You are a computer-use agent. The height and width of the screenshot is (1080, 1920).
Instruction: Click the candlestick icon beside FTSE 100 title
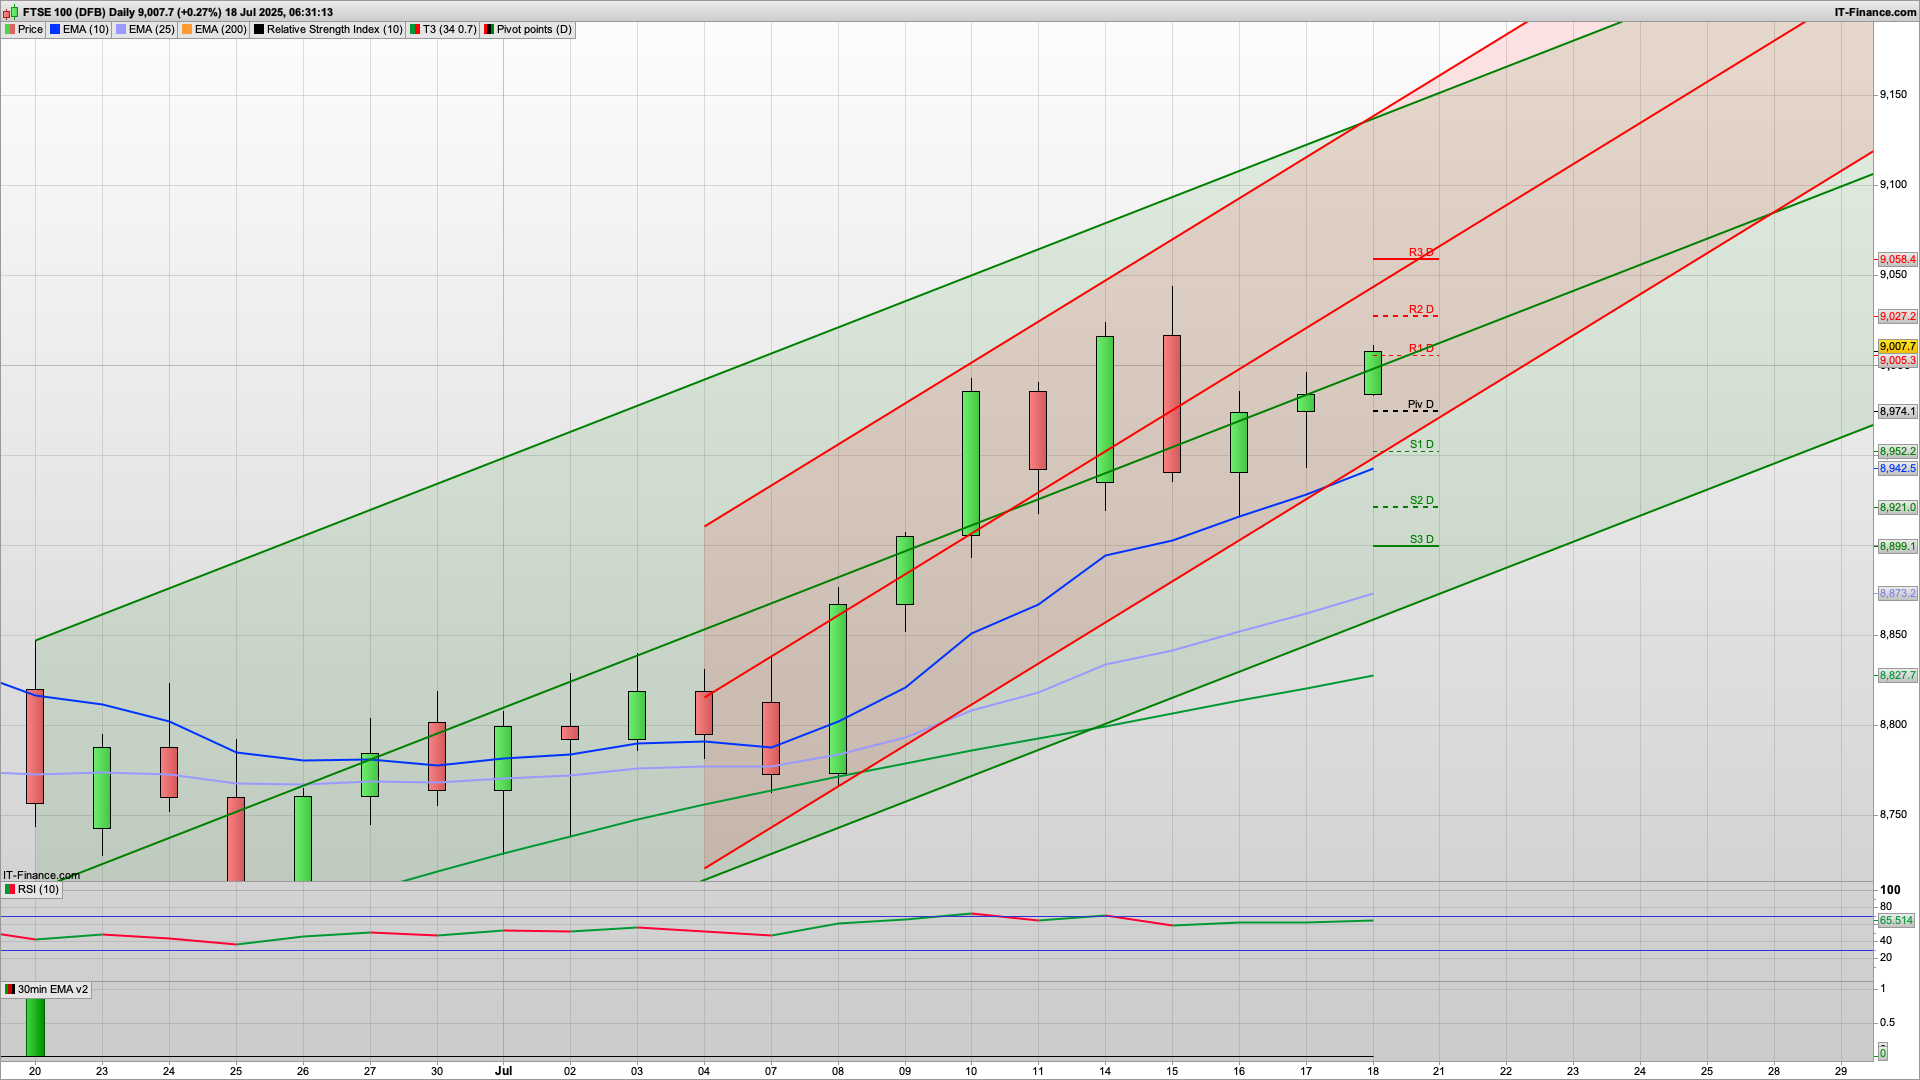tap(11, 12)
